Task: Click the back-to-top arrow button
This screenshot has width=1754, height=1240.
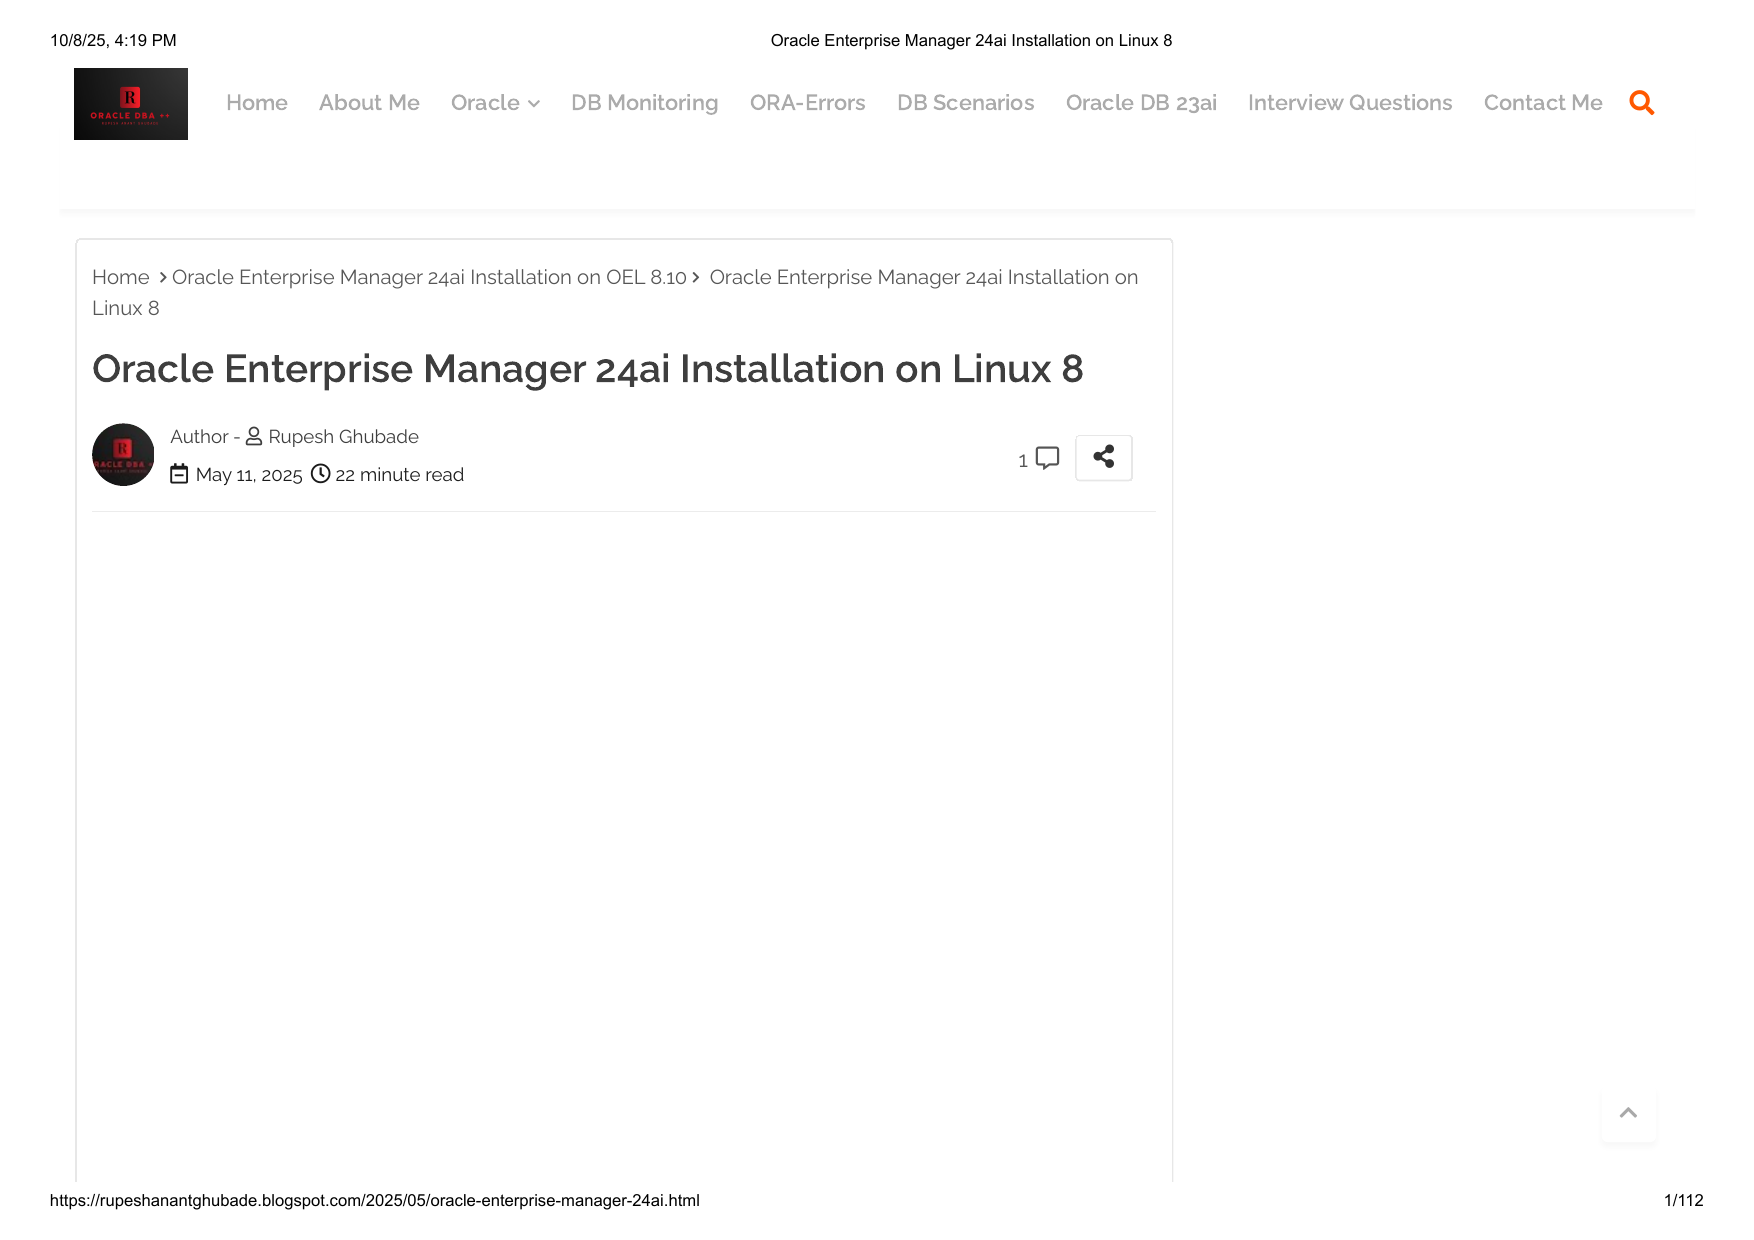Action: tap(1628, 1113)
